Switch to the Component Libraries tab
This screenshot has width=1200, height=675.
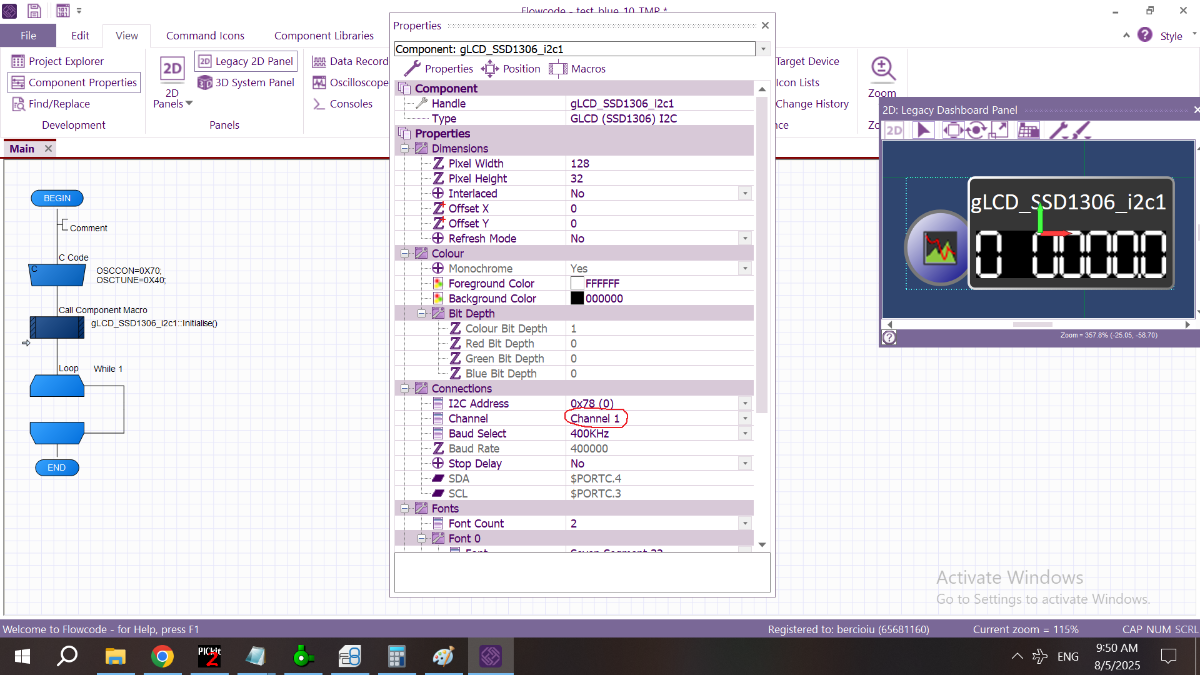click(324, 35)
